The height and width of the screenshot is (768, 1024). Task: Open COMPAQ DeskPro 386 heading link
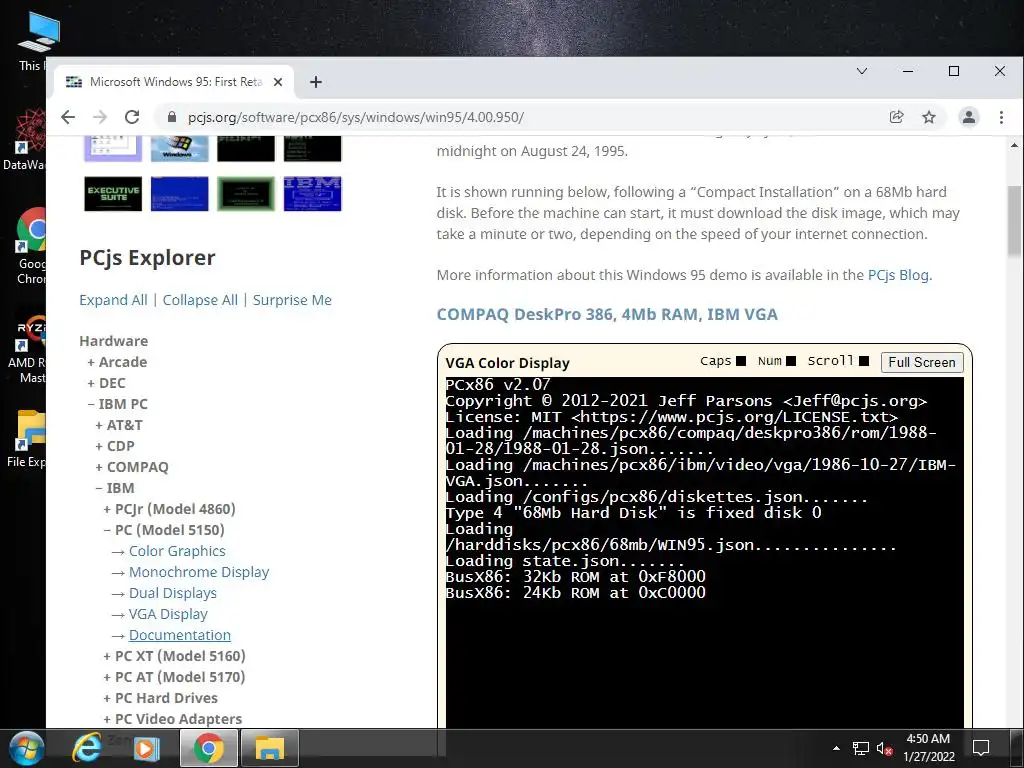(607, 314)
